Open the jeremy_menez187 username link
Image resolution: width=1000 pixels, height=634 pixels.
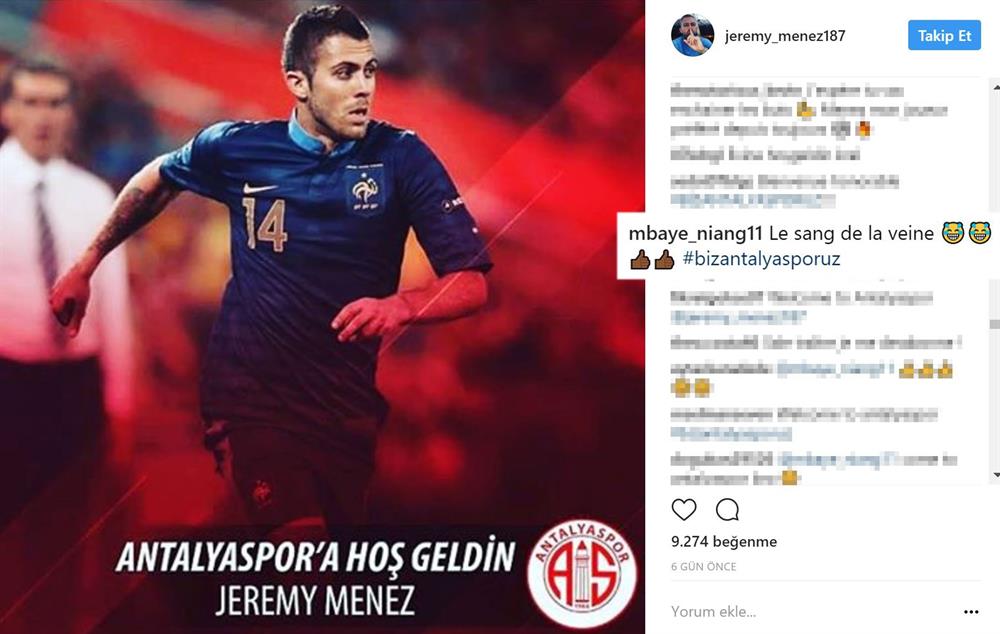(785, 36)
